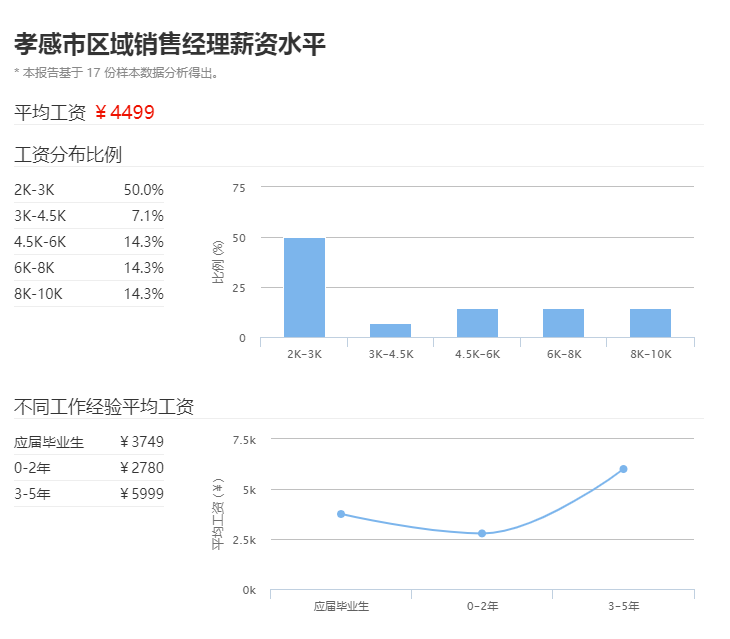The width and height of the screenshot is (730, 639).
Task: Click the 5k tick on the line chart y-axis
Action: (x=250, y=490)
